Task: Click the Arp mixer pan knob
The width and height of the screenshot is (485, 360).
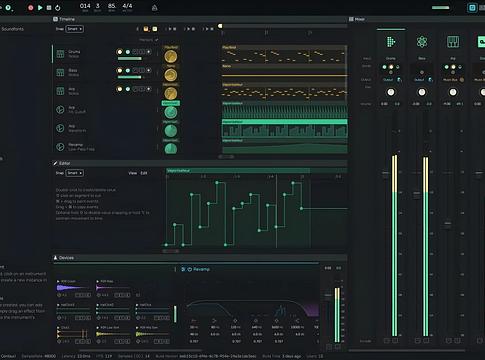Action: click(x=453, y=92)
